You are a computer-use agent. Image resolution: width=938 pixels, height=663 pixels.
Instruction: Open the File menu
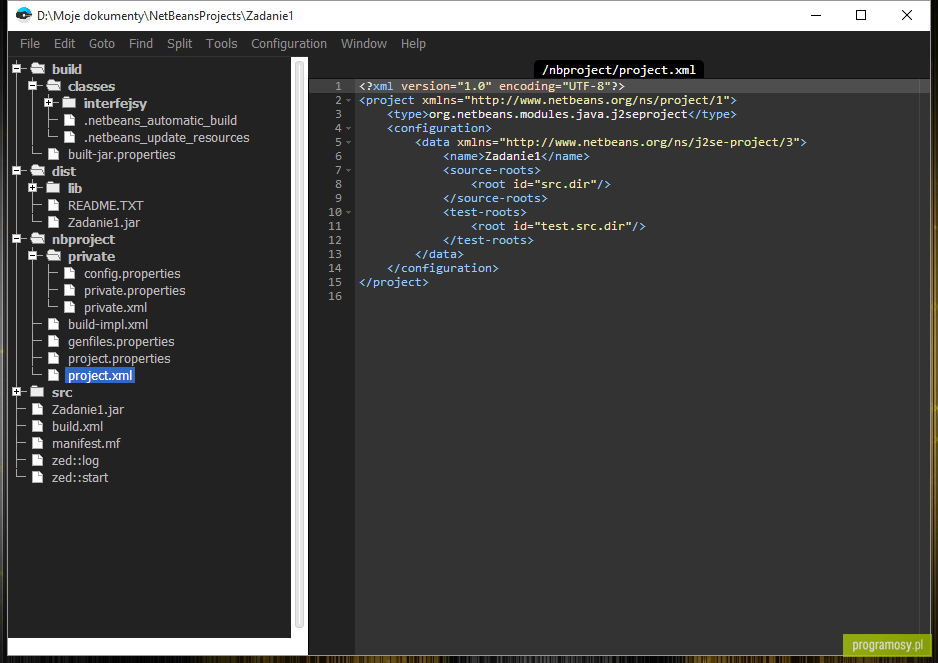[x=29, y=44]
